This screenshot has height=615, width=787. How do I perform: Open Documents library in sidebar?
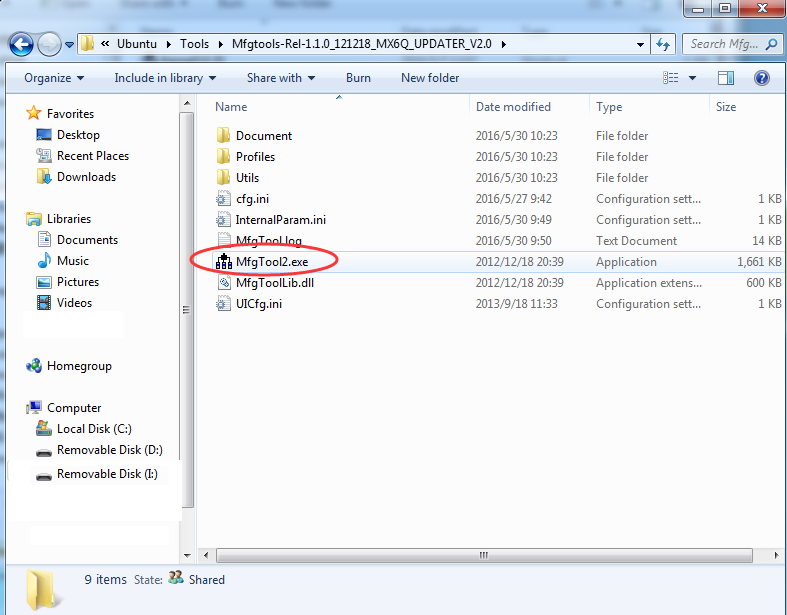[x=87, y=240]
